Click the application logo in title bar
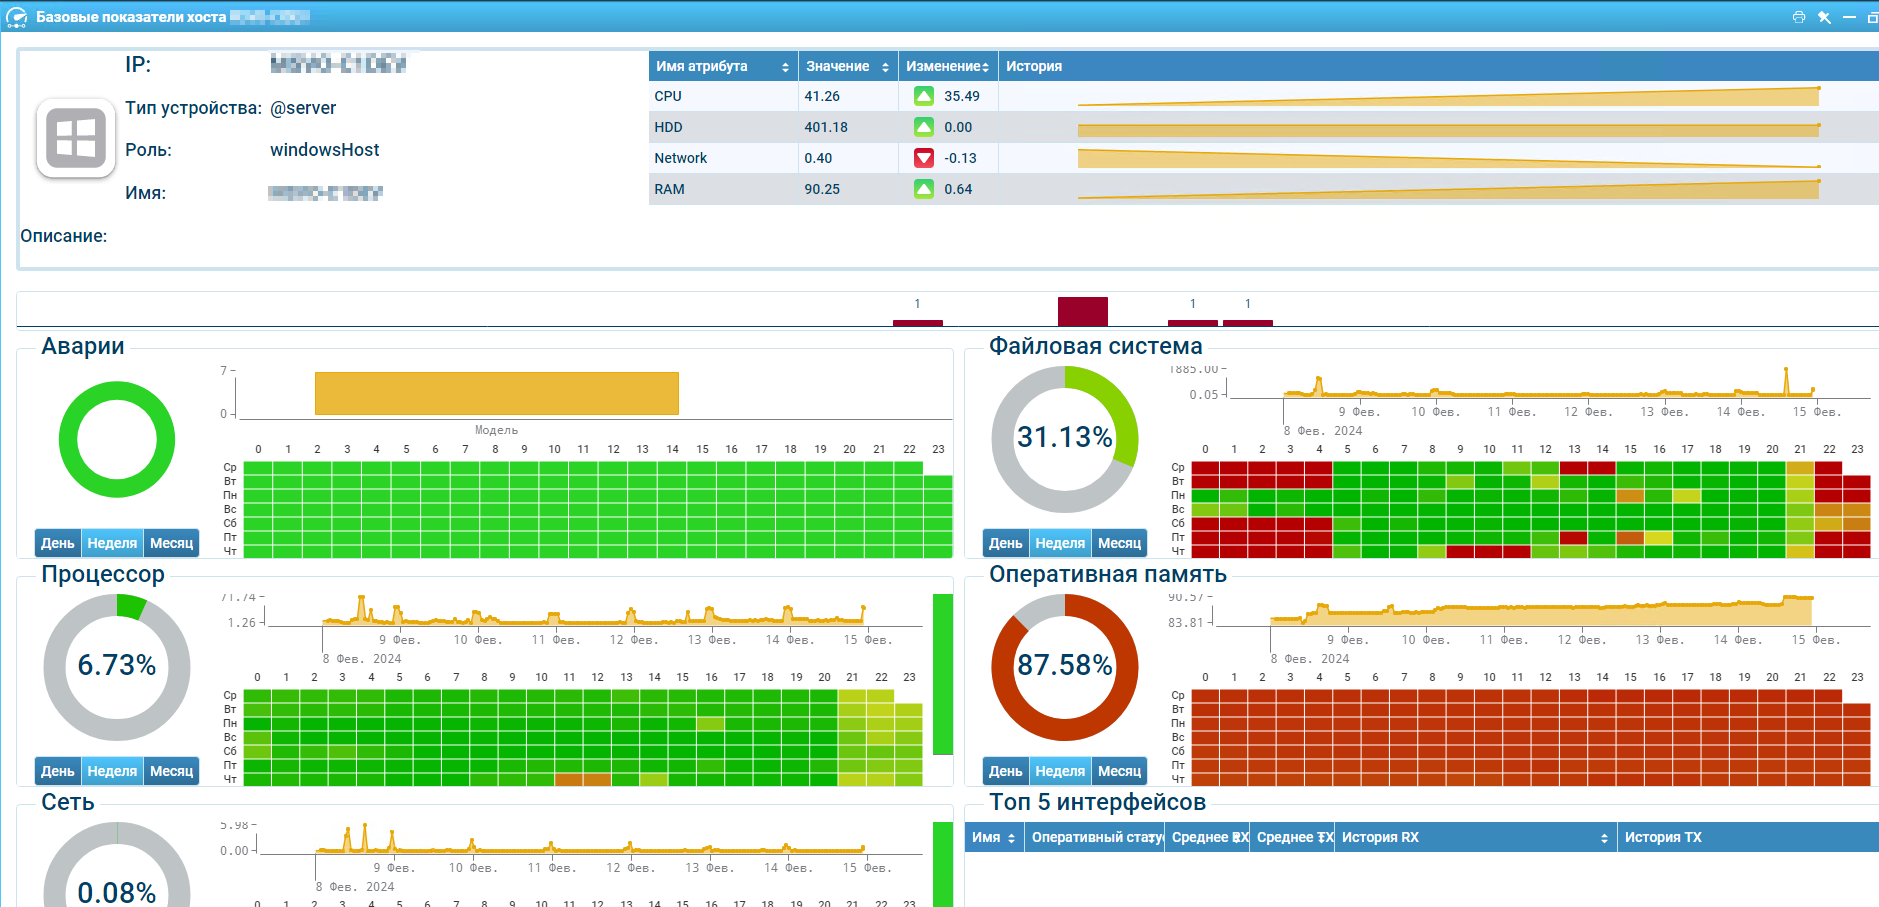Screen dimensions: 1879x907 (x=16, y=17)
